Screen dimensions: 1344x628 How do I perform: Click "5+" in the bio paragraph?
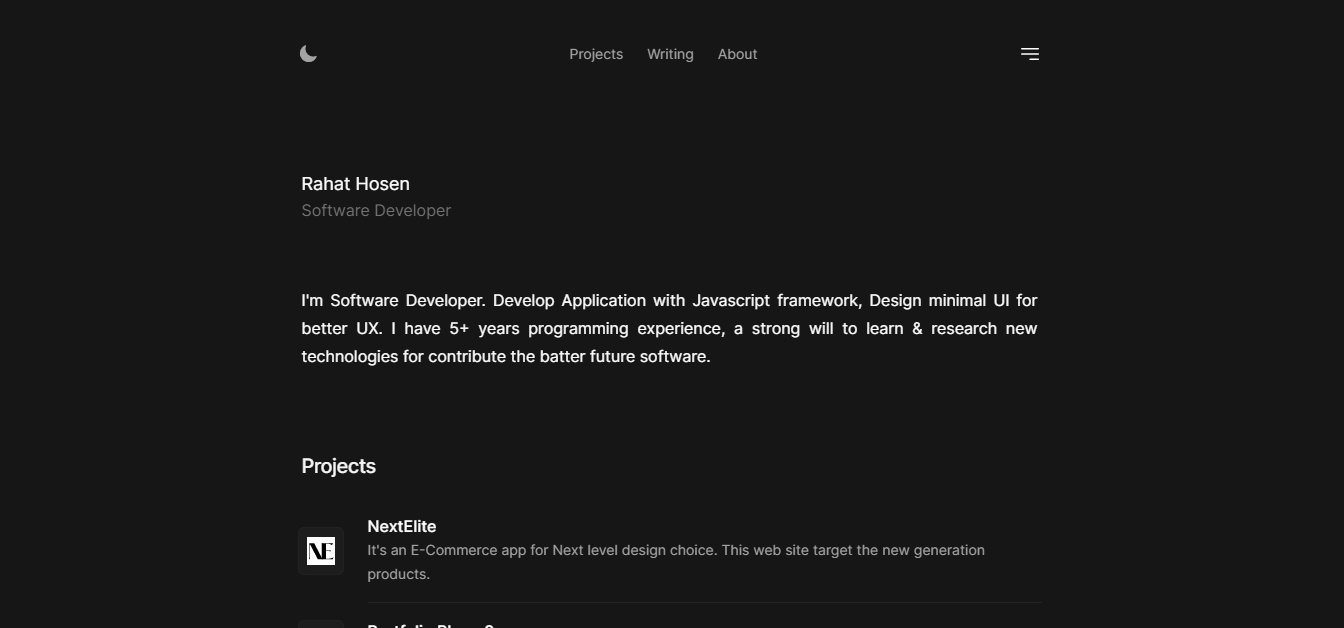pos(459,328)
